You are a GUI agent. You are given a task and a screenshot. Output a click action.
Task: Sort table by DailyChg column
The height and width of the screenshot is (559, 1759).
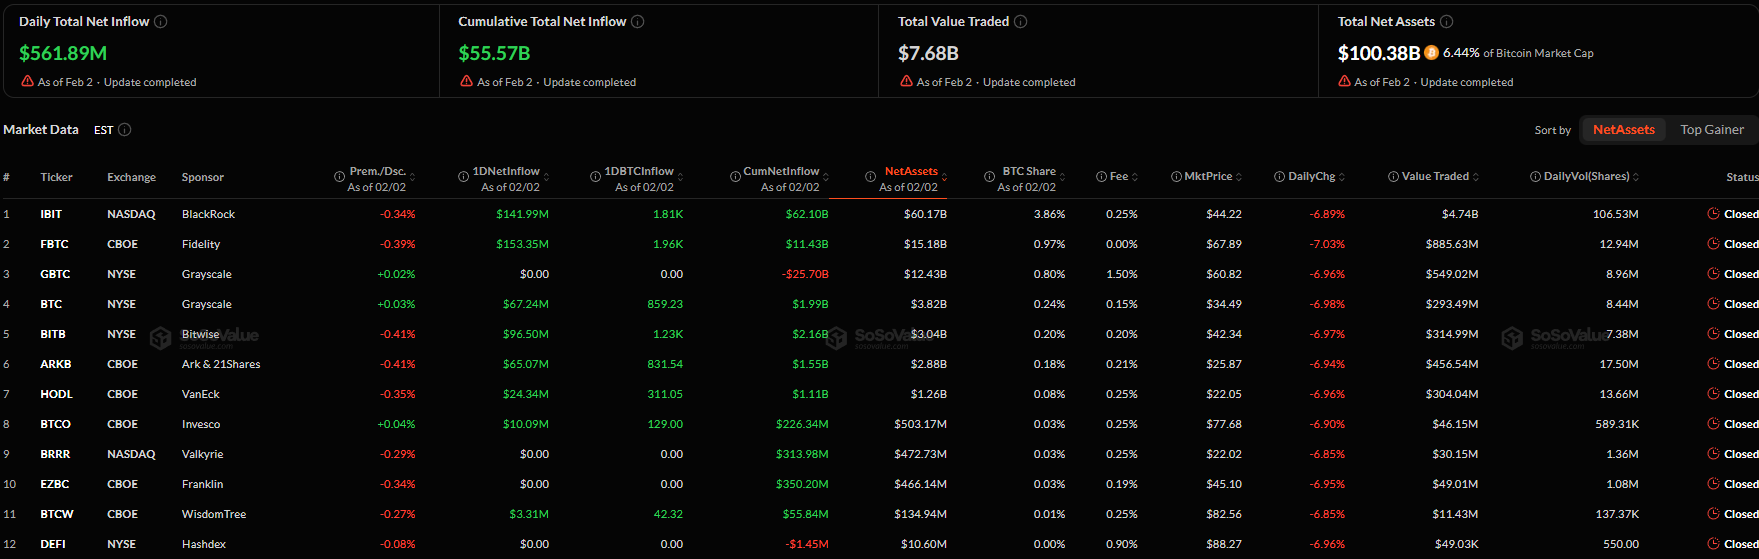coord(1311,177)
